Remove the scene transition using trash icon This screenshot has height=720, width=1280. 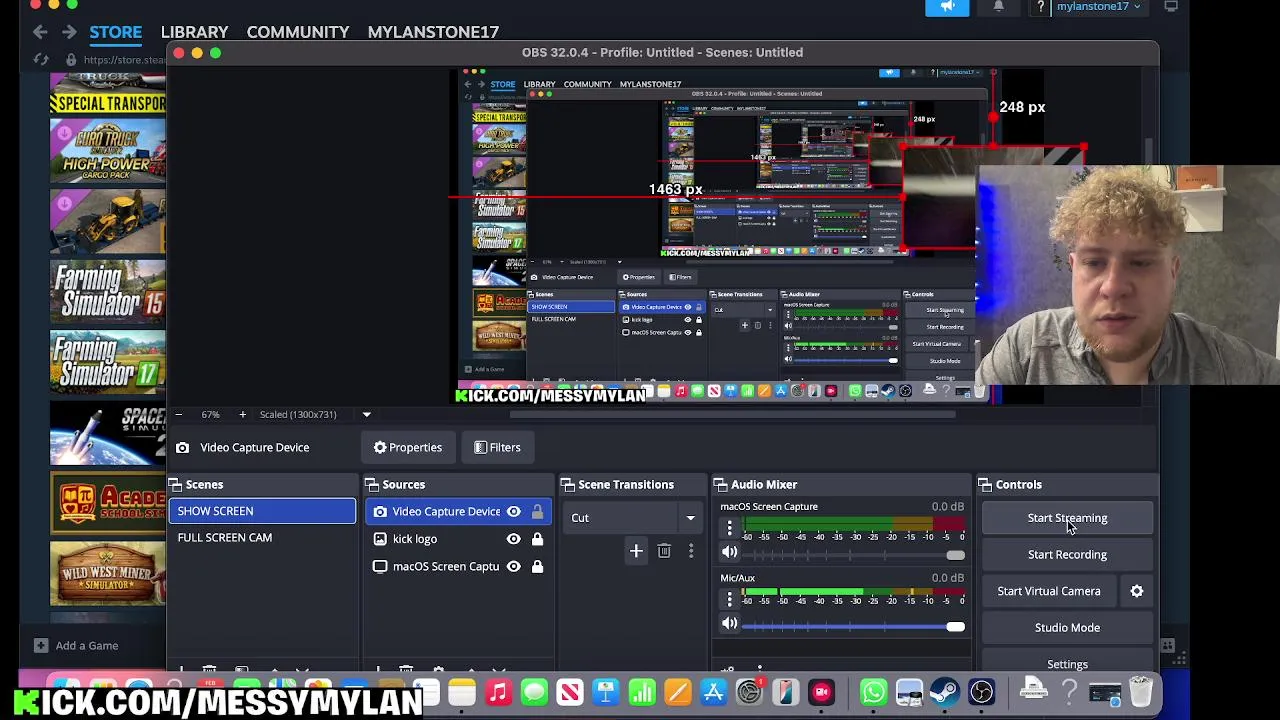click(x=664, y=551)
